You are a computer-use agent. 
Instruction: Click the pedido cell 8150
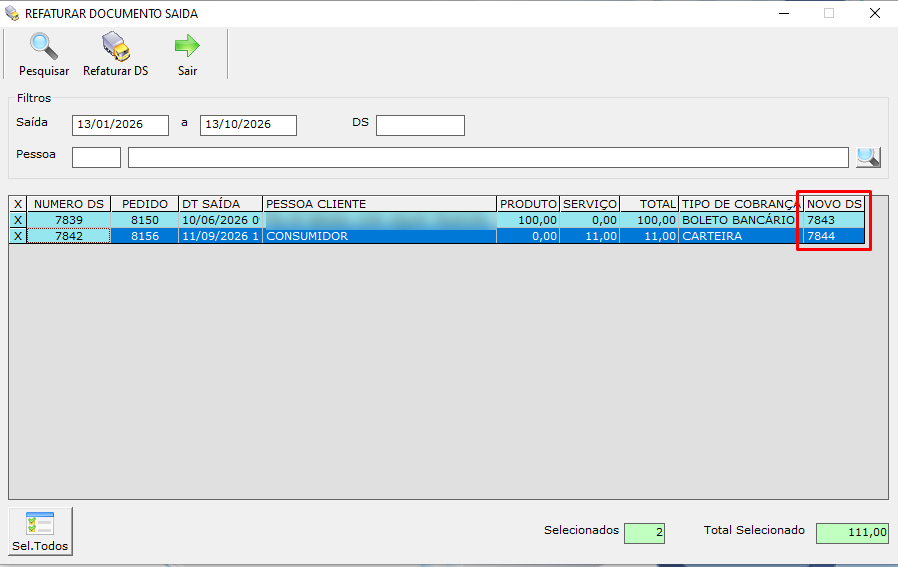click(x=145, y=220)
